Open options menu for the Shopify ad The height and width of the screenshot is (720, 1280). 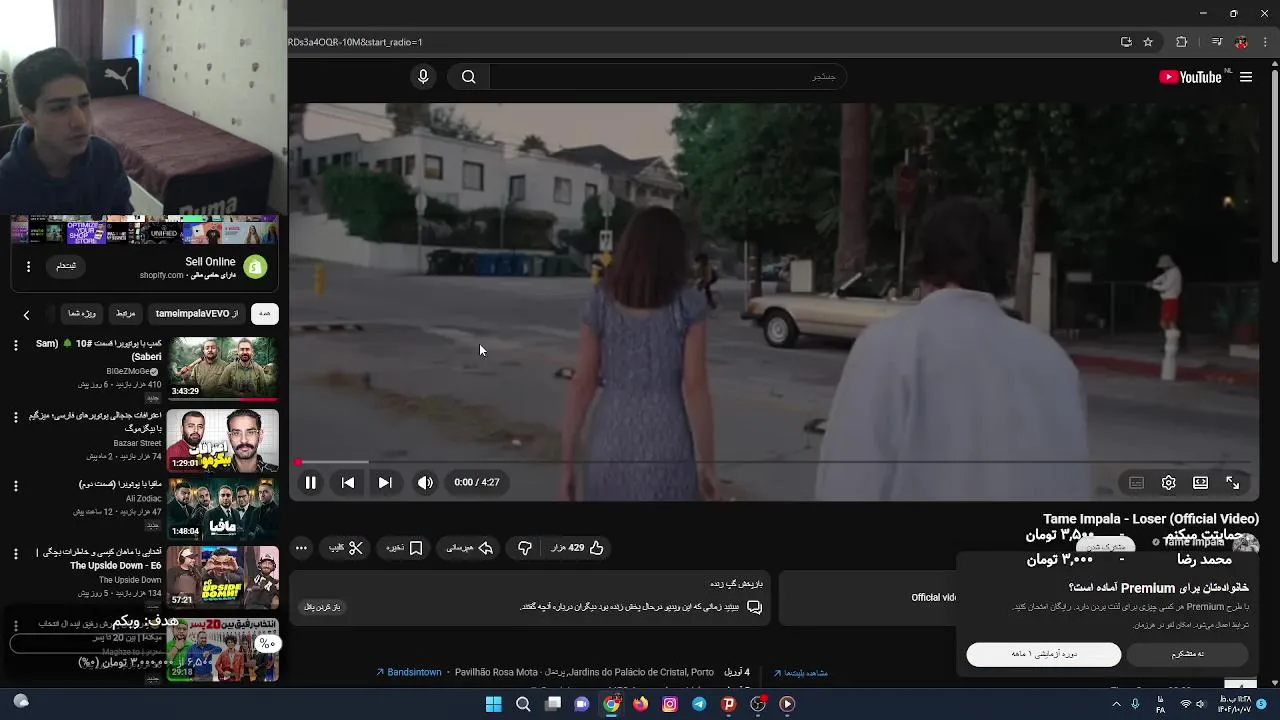pos(28,267)
